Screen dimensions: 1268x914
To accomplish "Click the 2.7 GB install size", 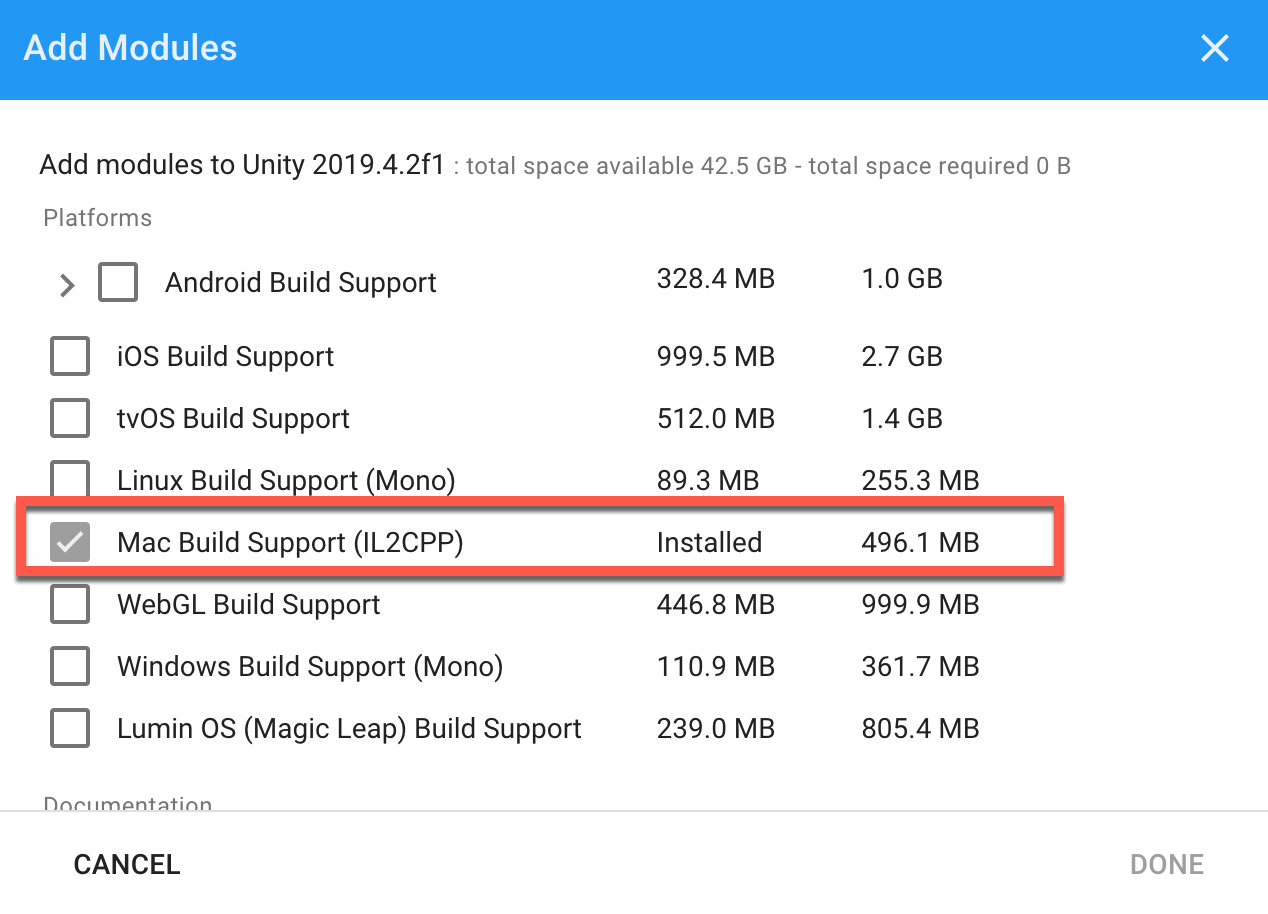I will (902, 357).
